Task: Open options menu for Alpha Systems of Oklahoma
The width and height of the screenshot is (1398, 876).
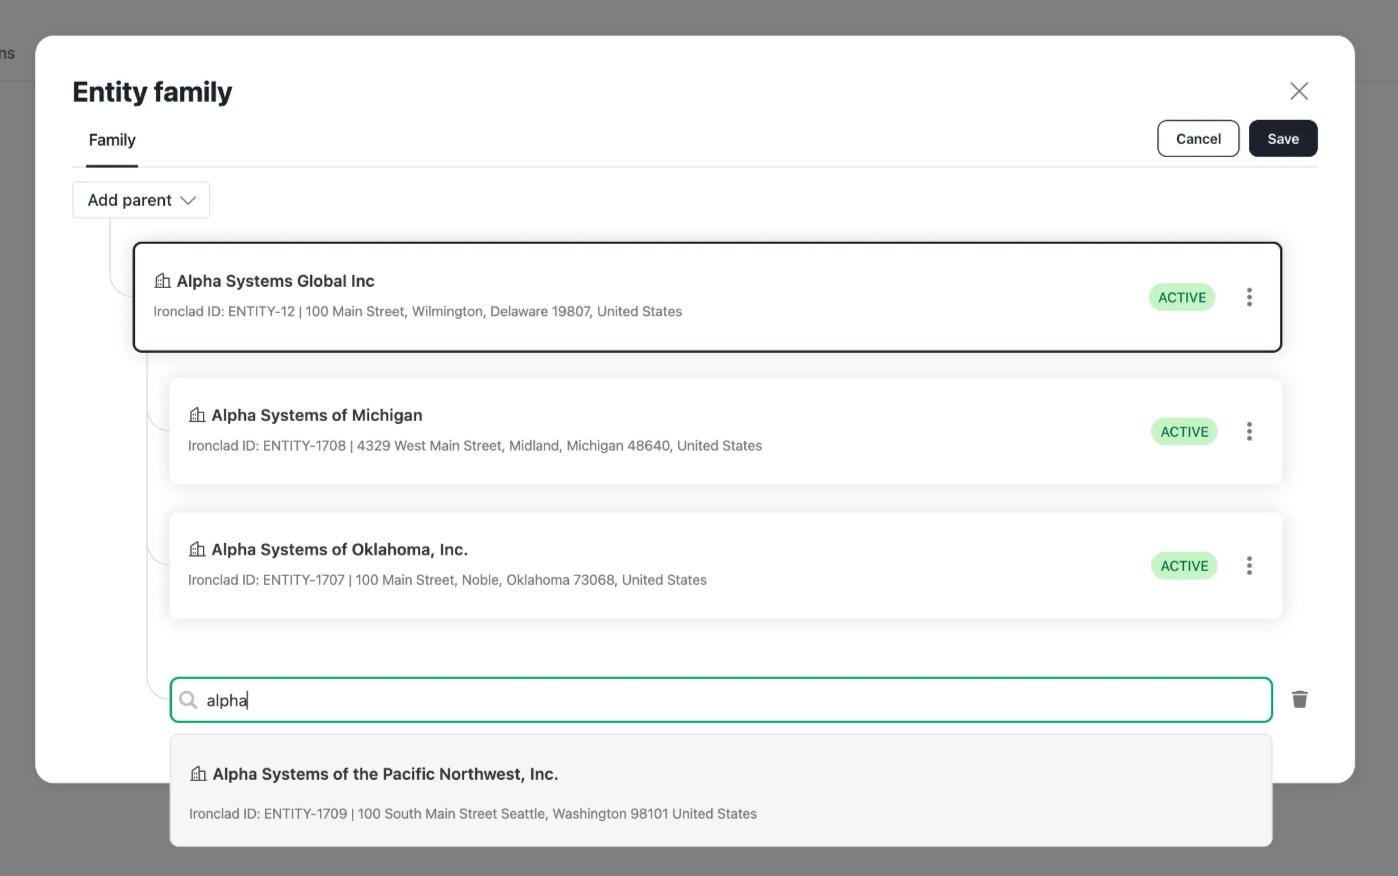Action: point(1249,566)
